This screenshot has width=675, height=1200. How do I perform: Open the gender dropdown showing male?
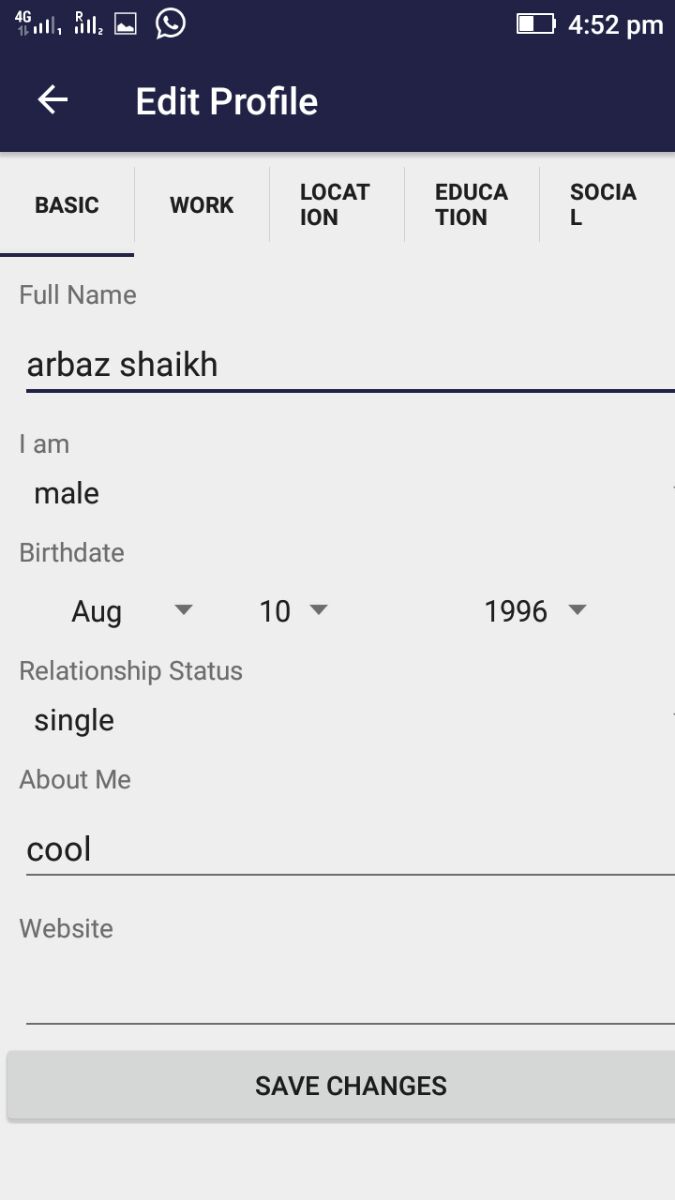(x=347, y=493)
